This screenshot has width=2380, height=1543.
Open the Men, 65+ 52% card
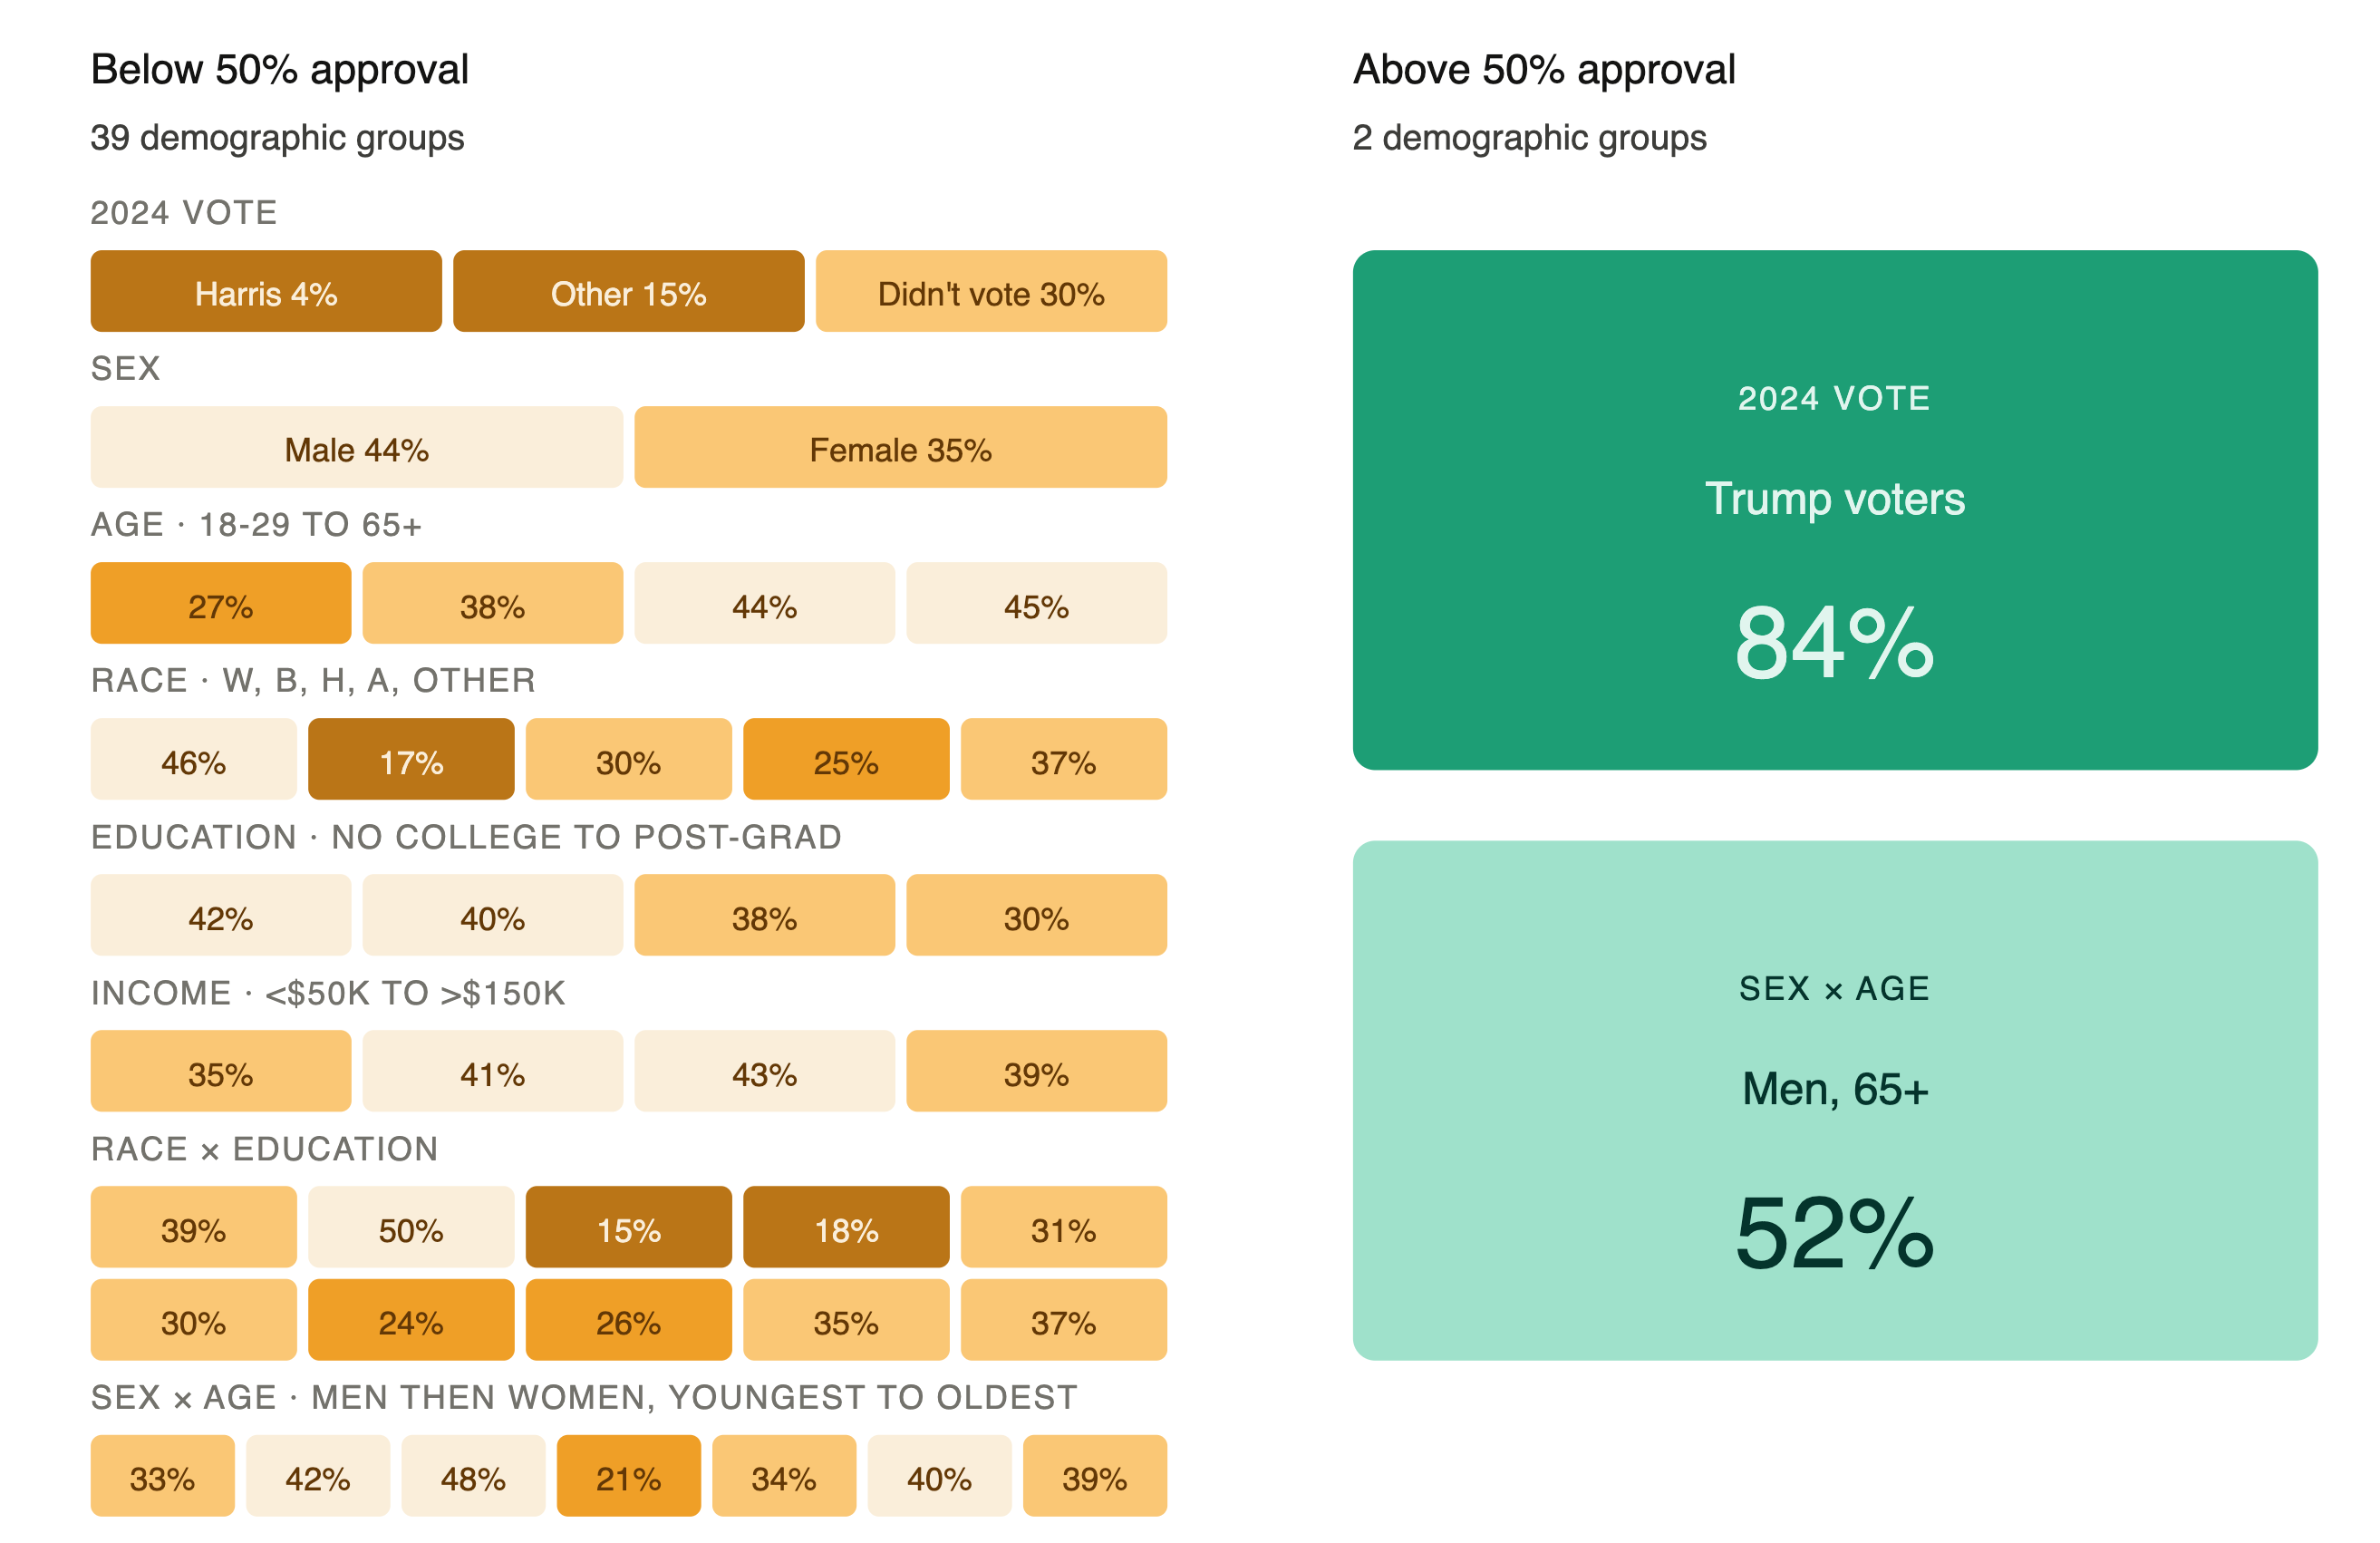click(x=1835, y=1100)
